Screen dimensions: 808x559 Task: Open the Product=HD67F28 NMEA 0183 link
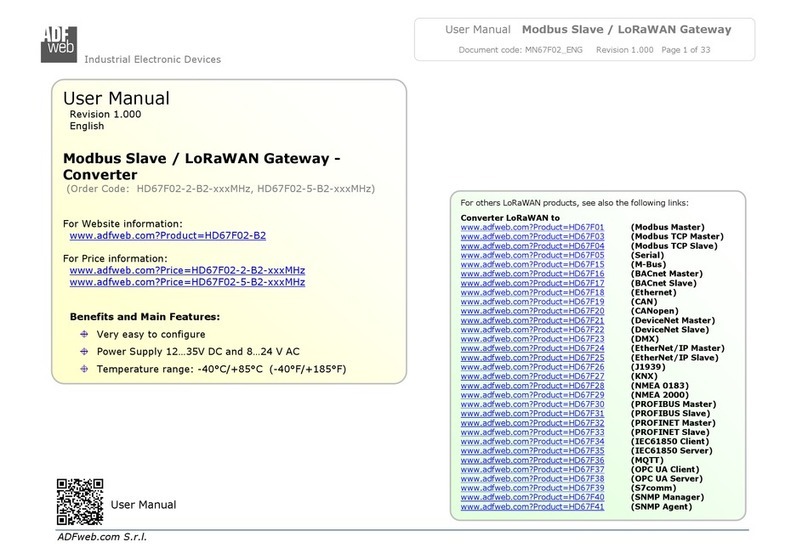click(x=532, y=385)
